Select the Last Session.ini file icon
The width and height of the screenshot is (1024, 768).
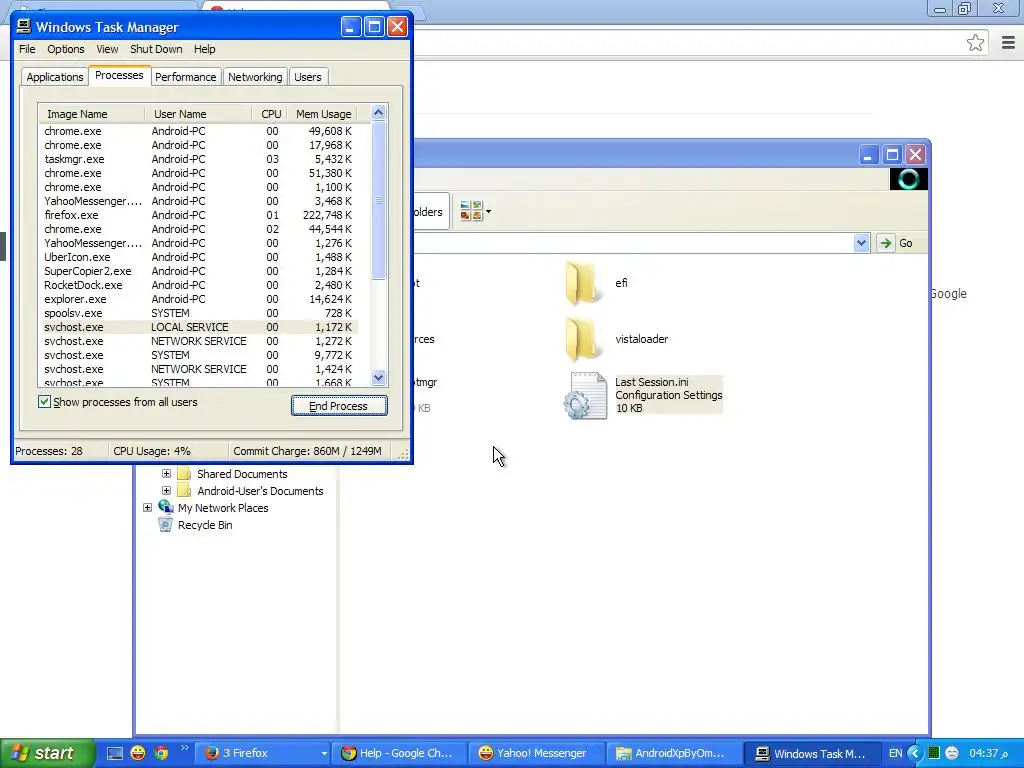point(585,396)
